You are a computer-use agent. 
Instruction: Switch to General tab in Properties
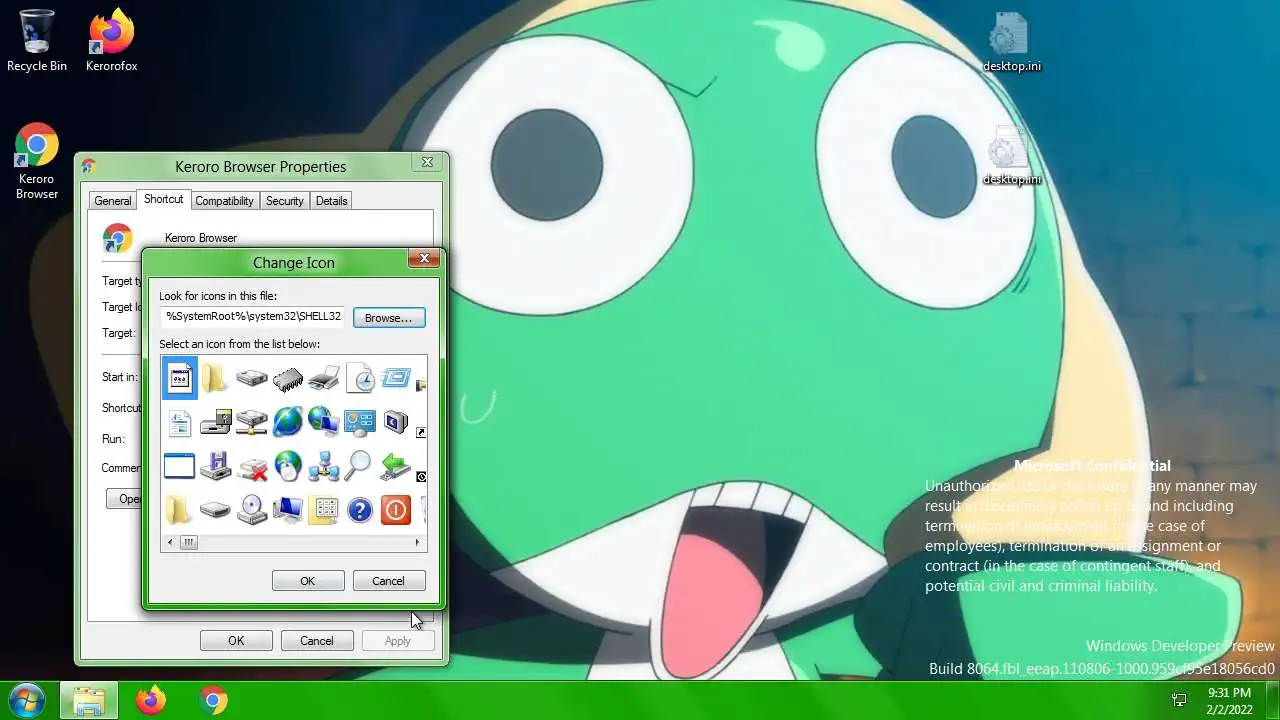coord(113,201)
